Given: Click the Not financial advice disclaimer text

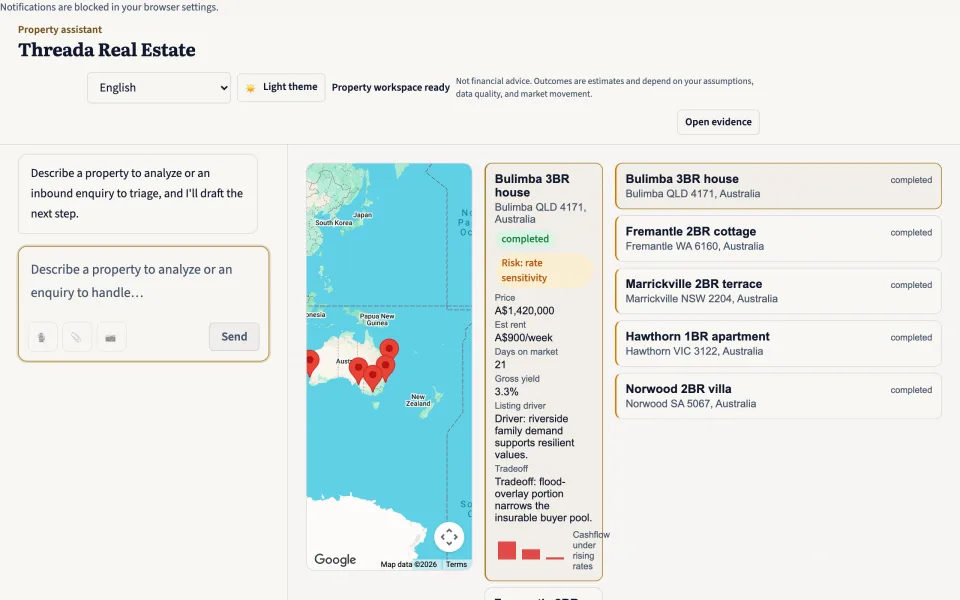Looking at the screenshot, I should click(604, 88).
